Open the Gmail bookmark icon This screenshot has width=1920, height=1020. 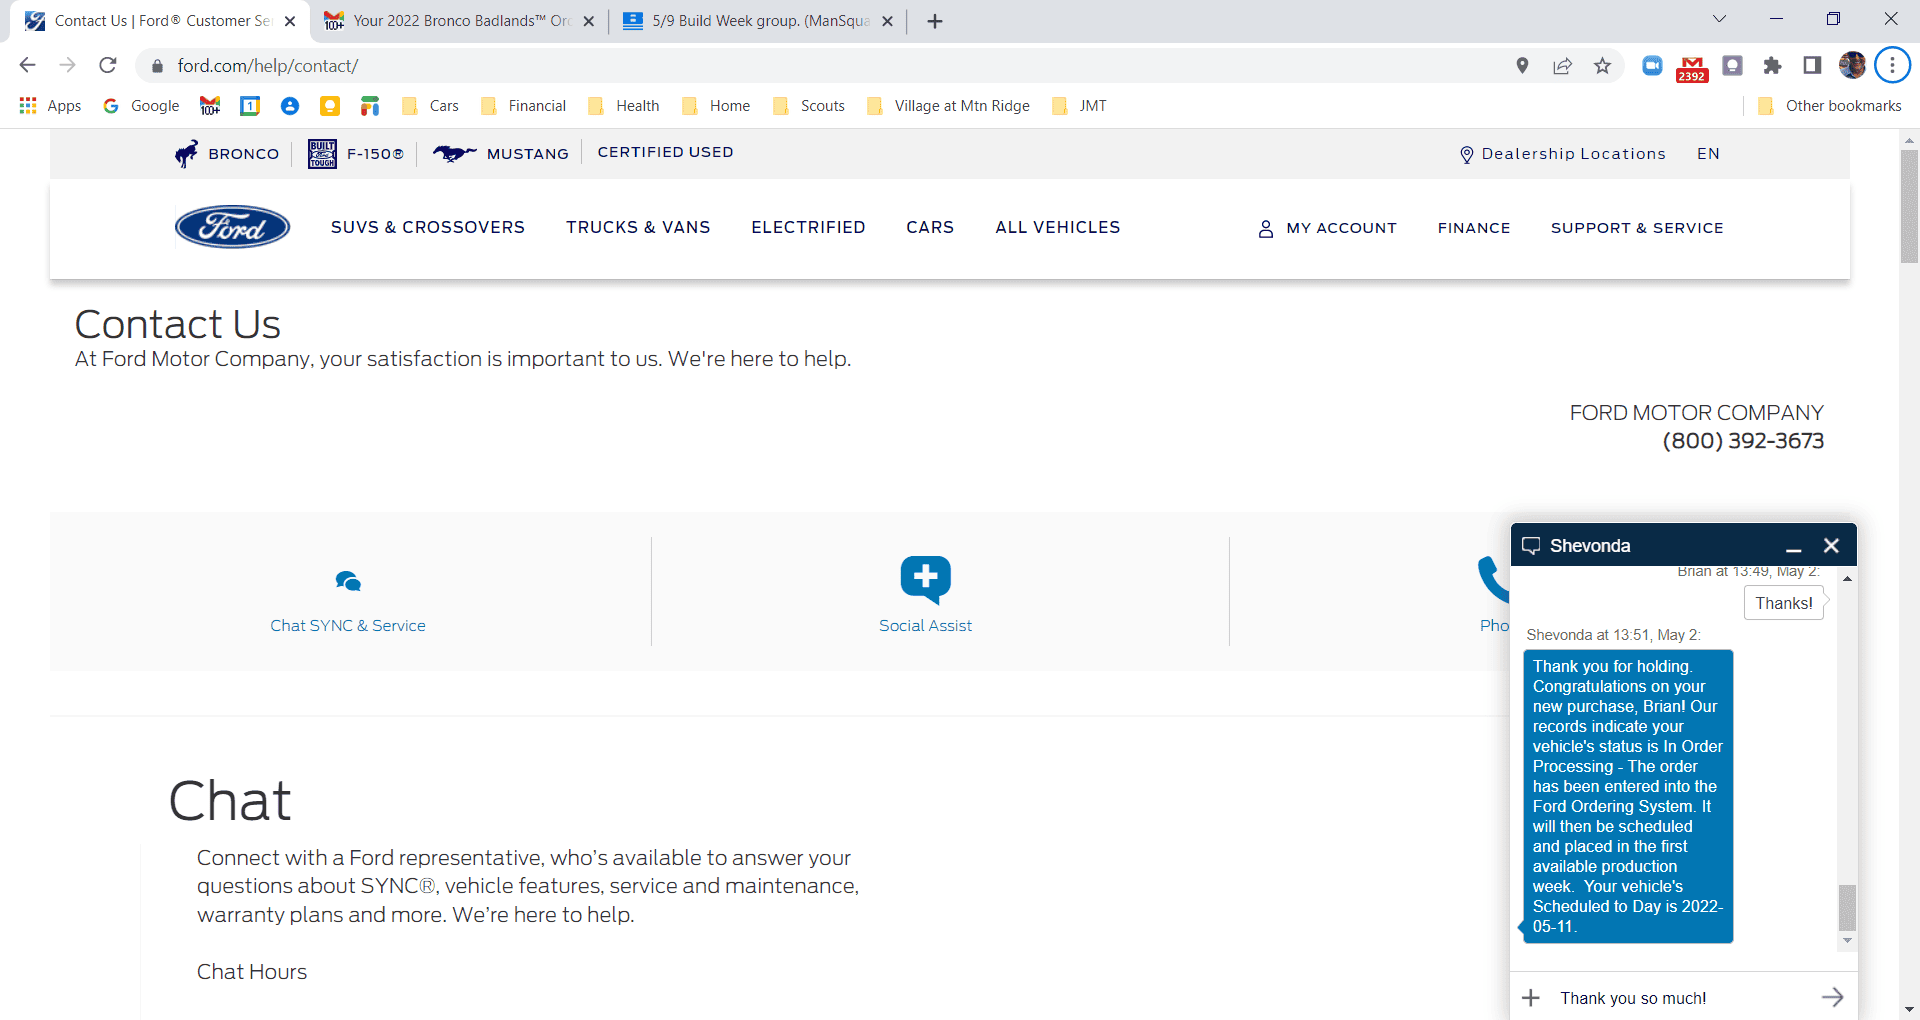tap(210, 106)
